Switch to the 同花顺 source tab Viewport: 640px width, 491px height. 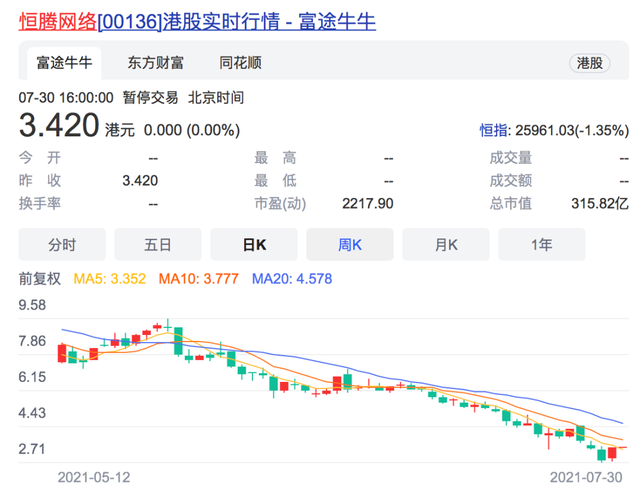(x=240, y=63)
